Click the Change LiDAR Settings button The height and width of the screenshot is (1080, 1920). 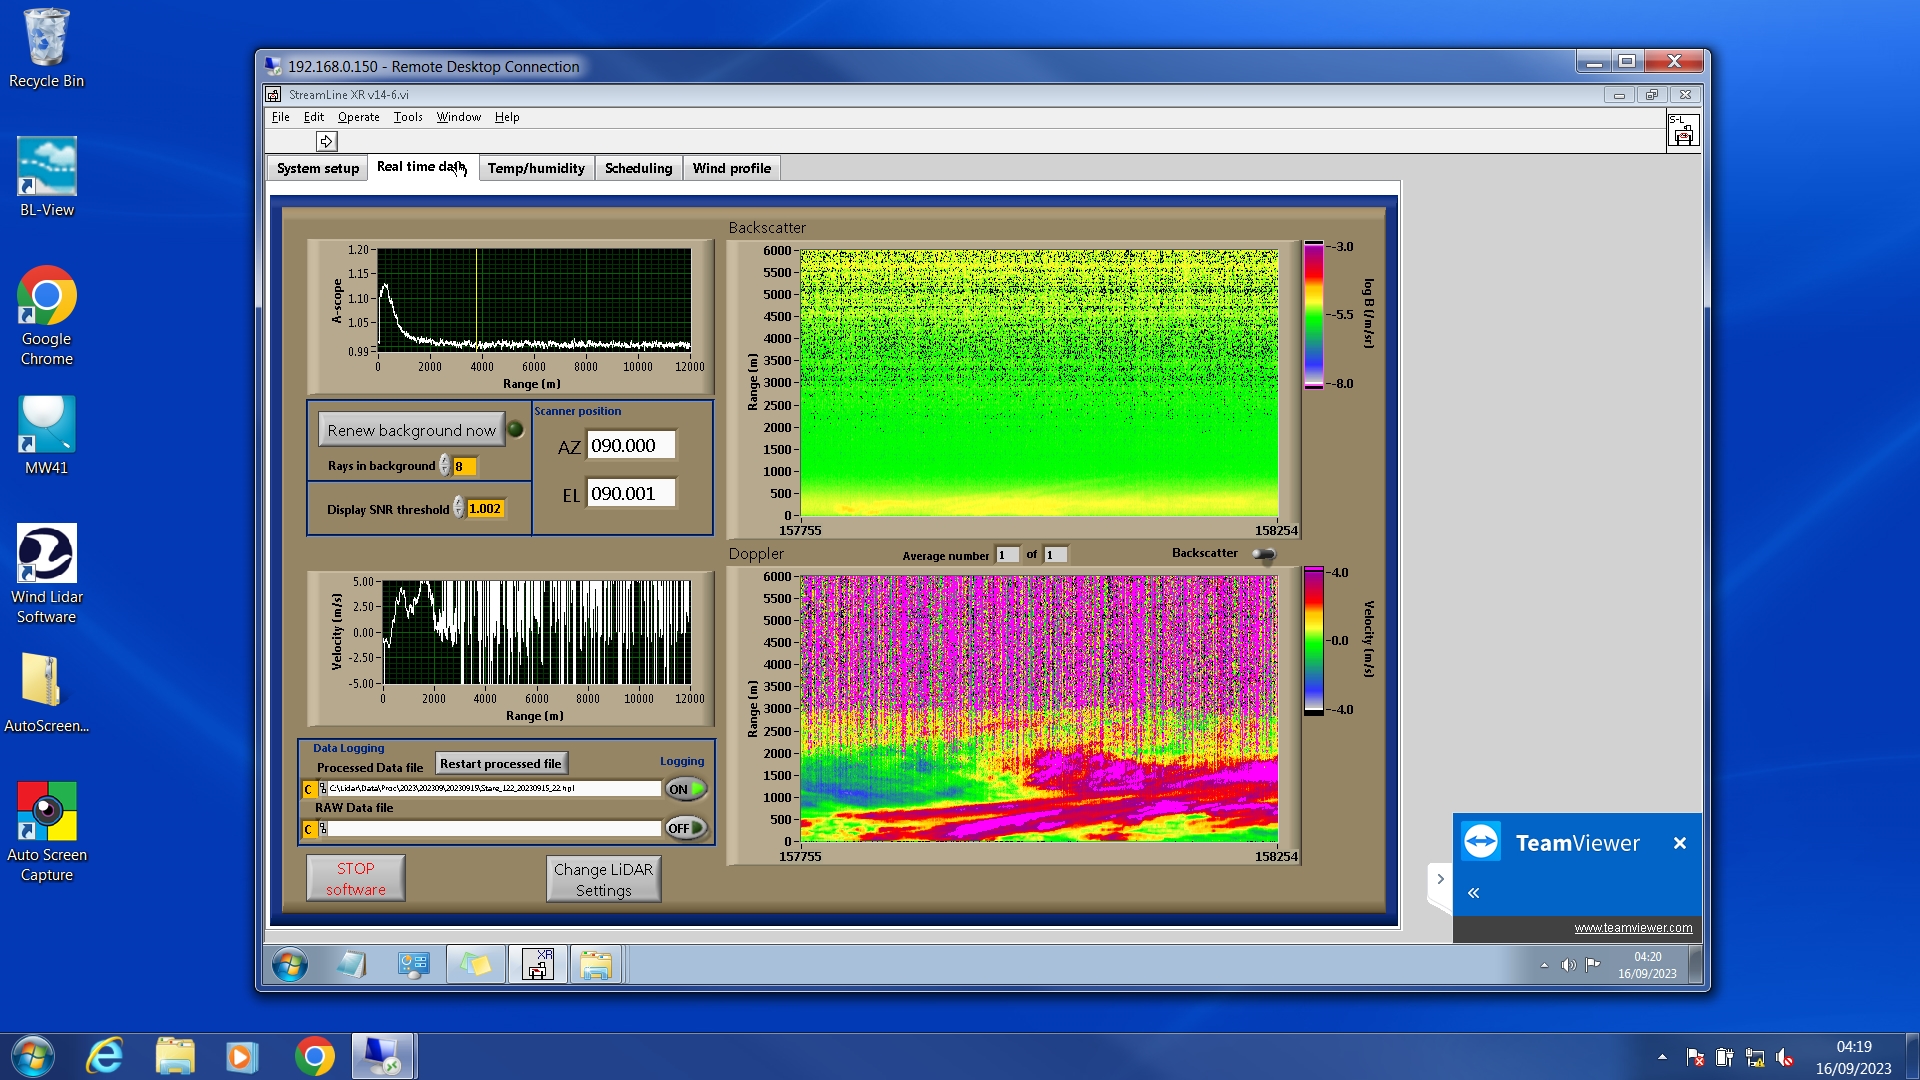click(603, 879)
